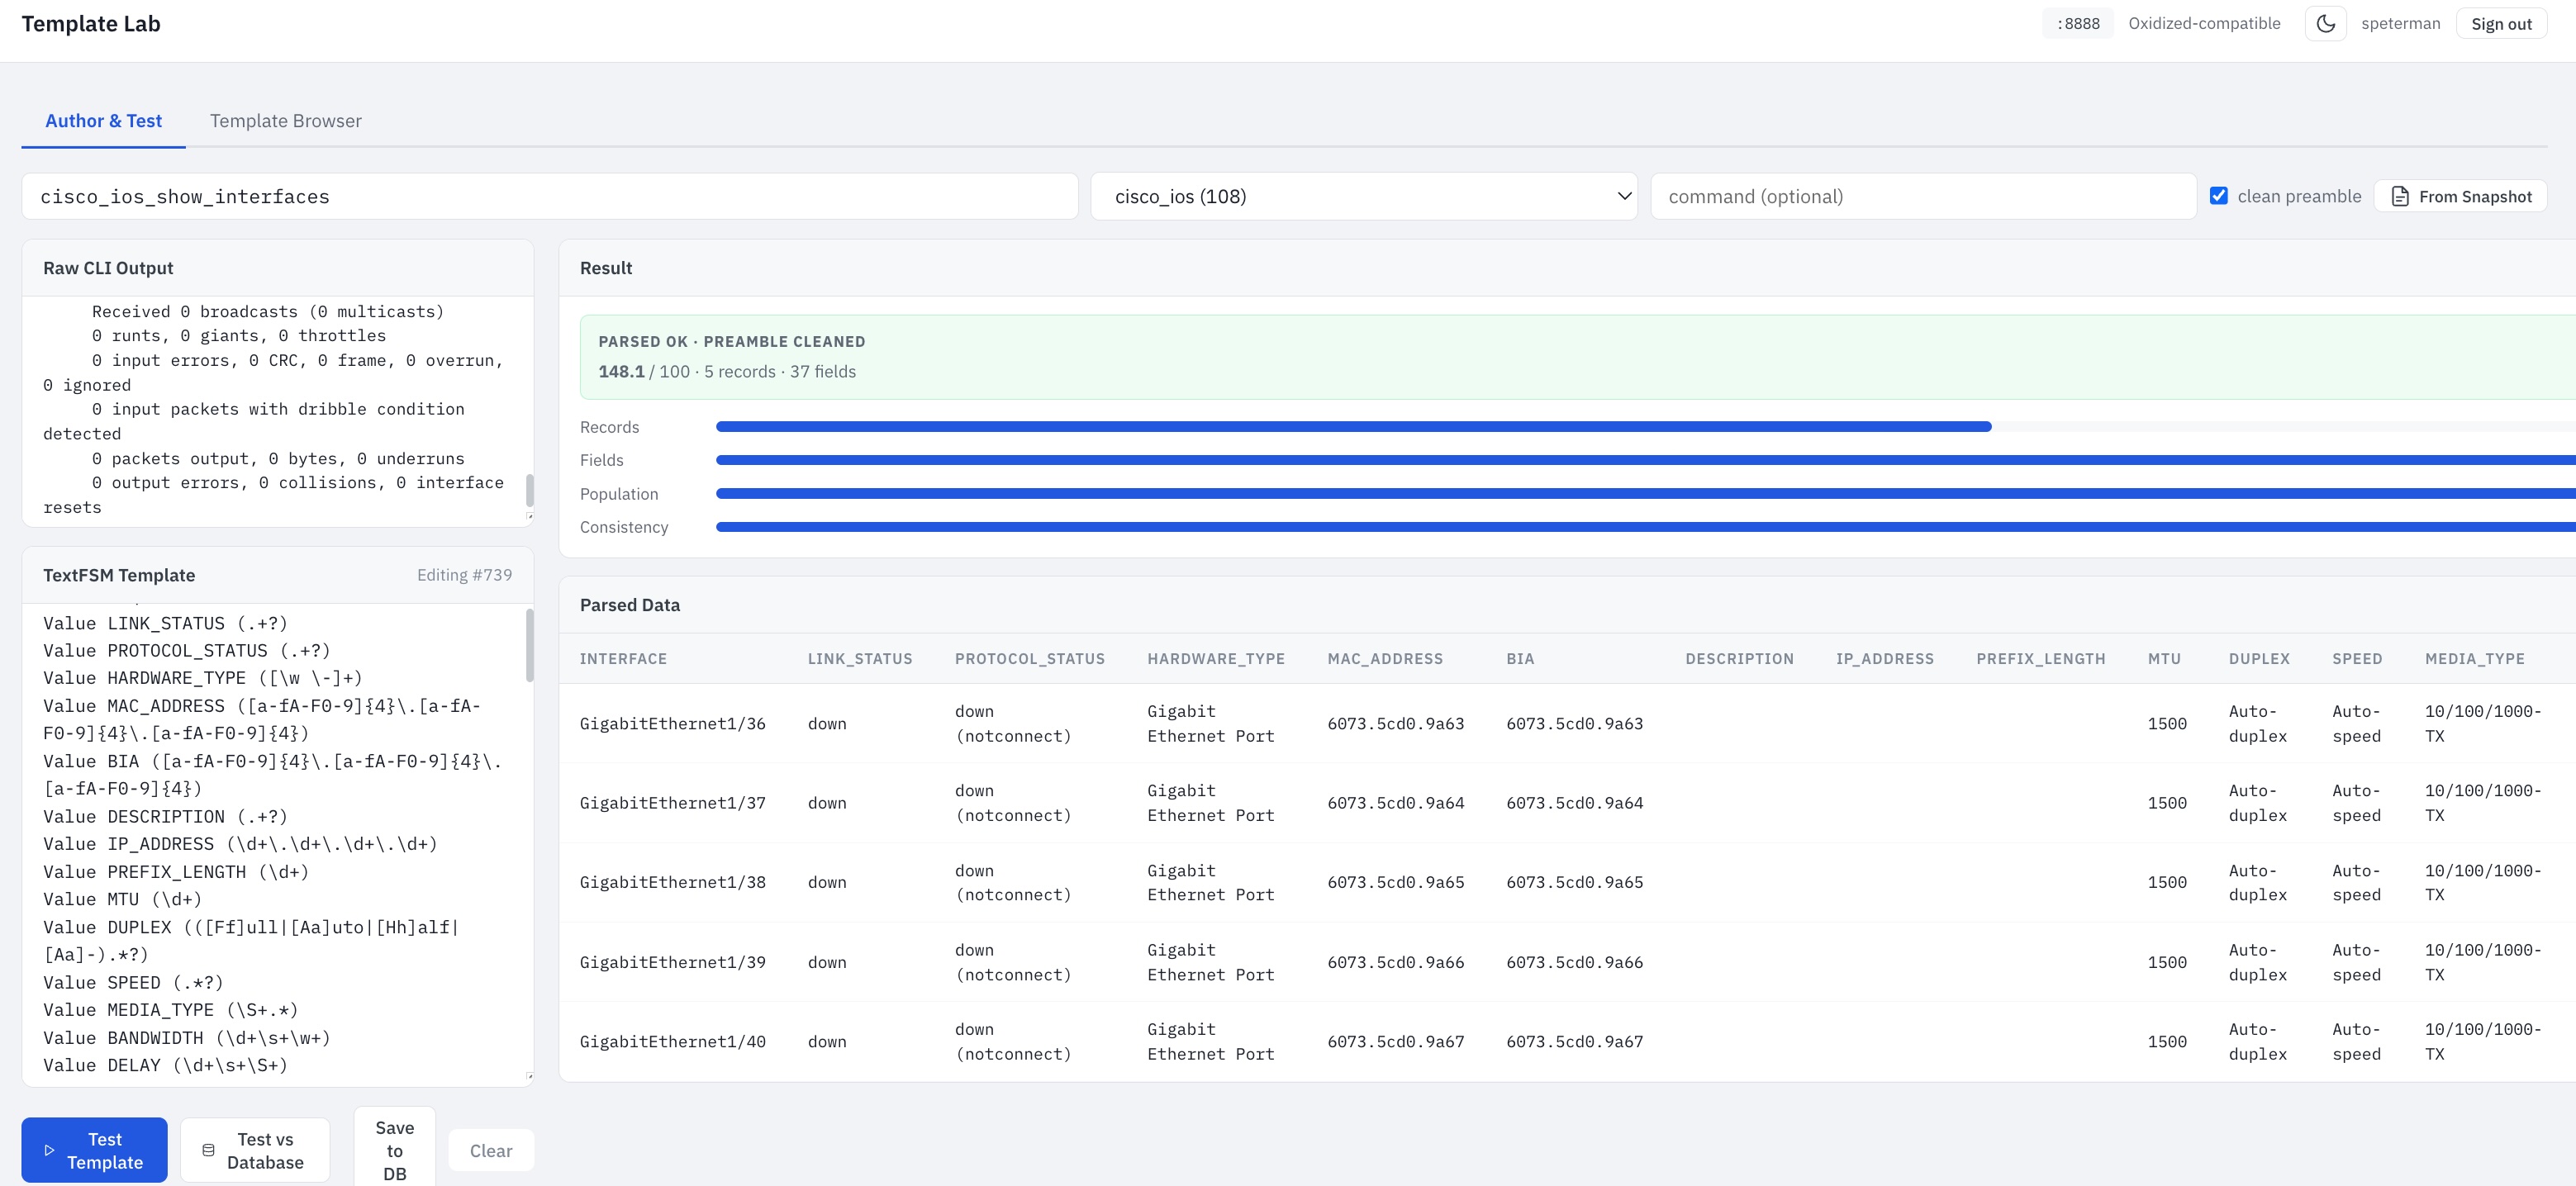Screen dimensions: 2576x1186
Task: Click the DUPLEX column header
Action: (2259, 659)
